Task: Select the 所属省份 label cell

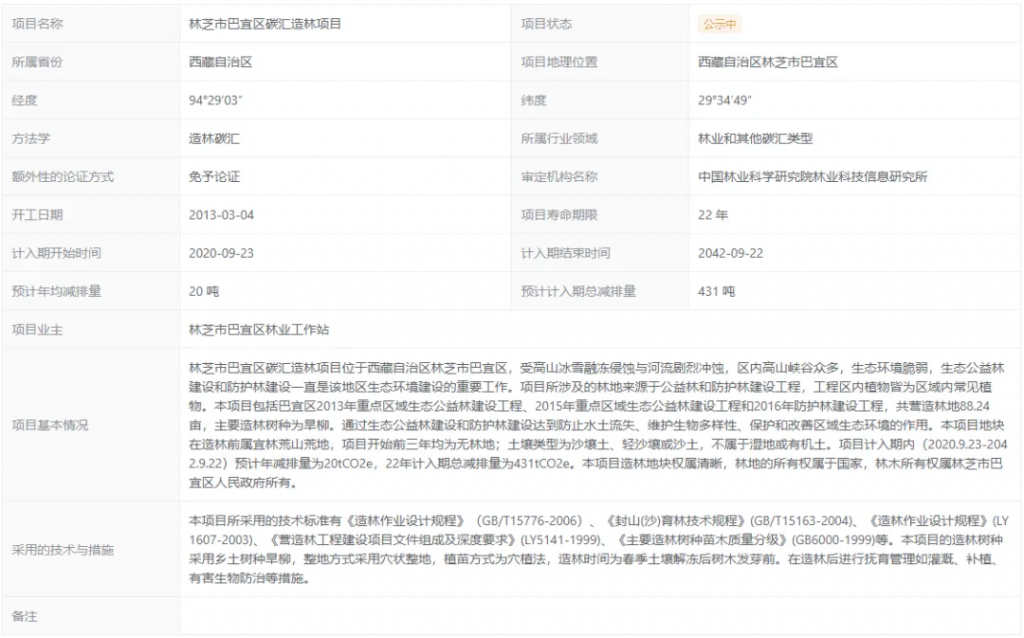Action: click(37, 62)
